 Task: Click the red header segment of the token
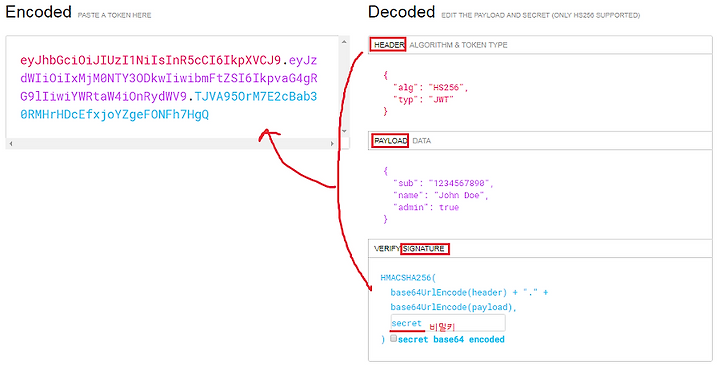tap(150, 60)
